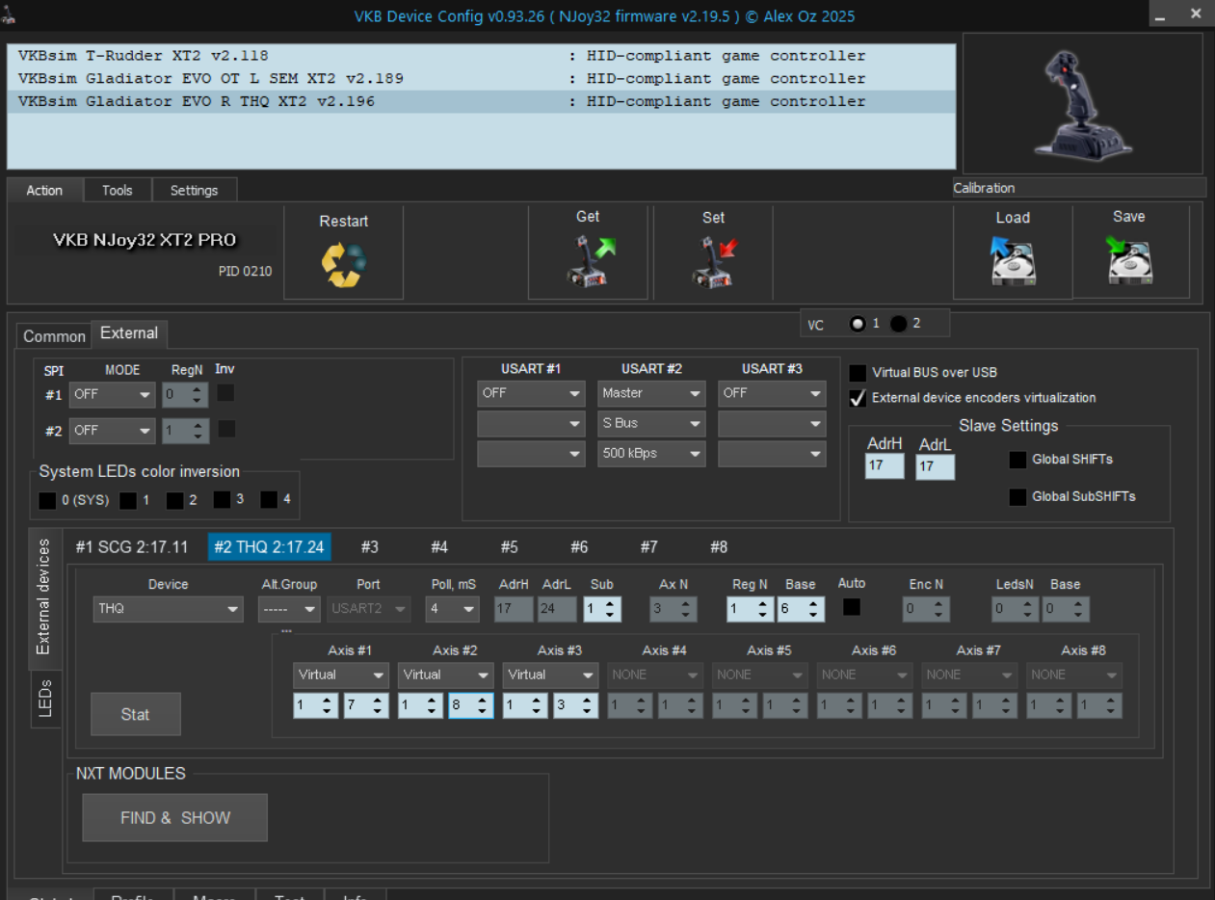Open the Device THQ dropdown
The image size is (1215, 900).
pos(168,609)
